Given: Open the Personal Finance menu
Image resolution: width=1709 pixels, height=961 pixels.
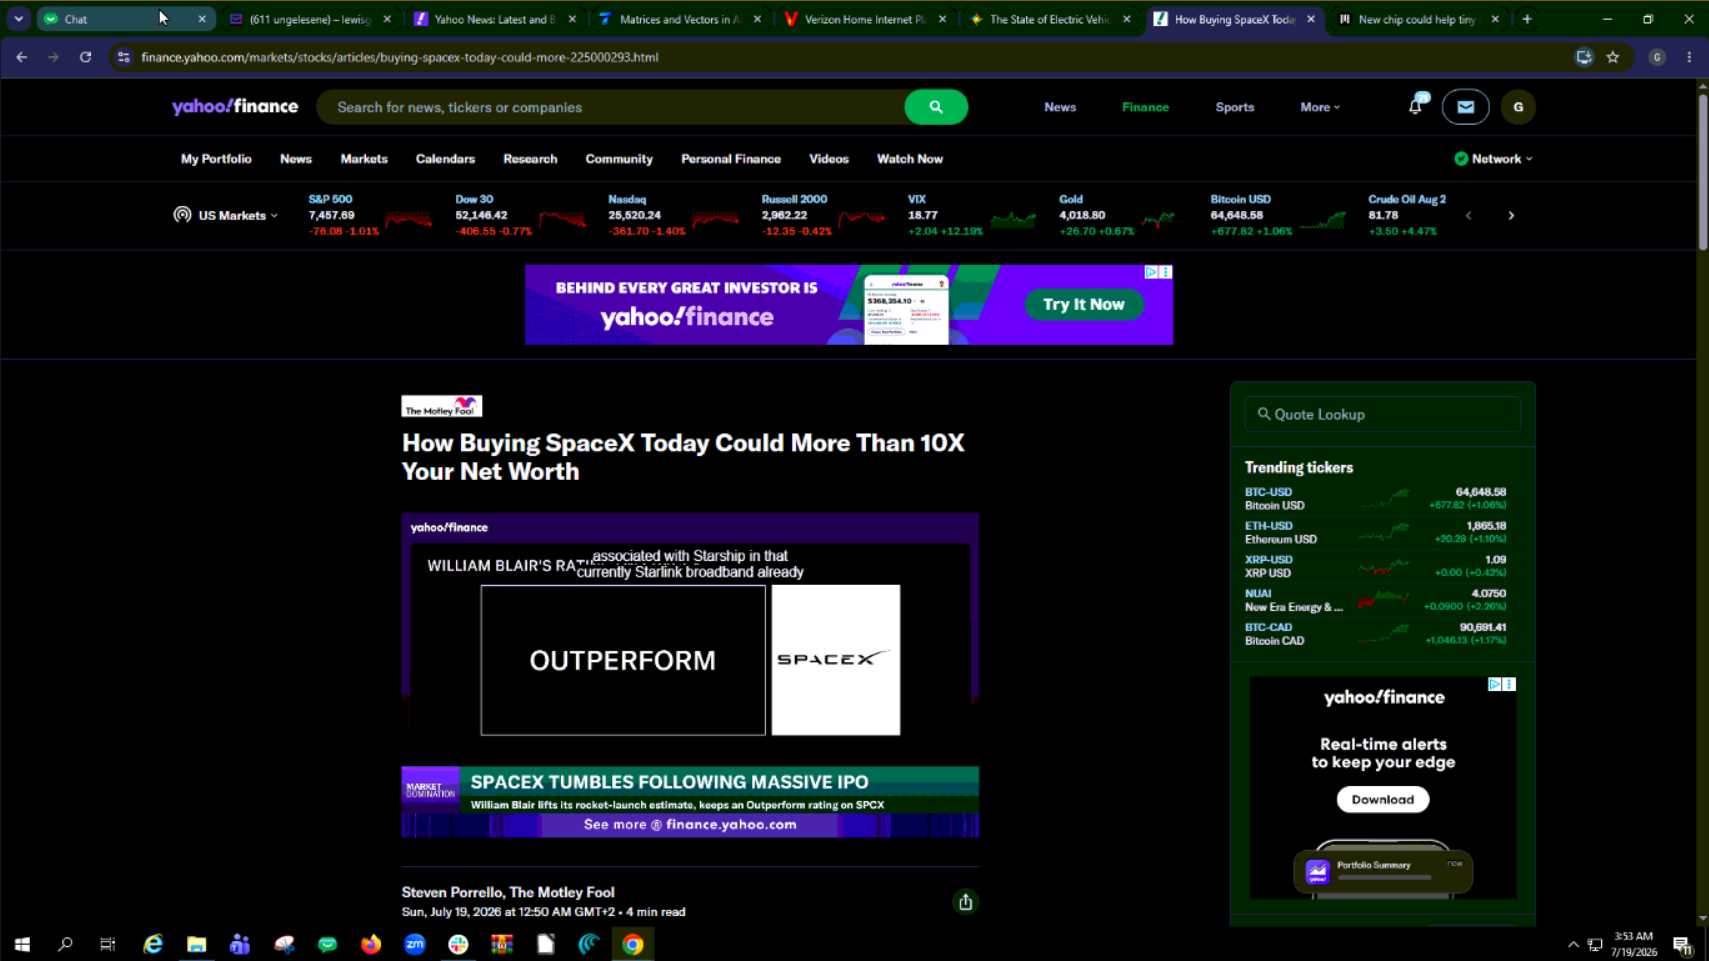Looking at the screenshot, I should pyautogui.click(x=731, y=159).
